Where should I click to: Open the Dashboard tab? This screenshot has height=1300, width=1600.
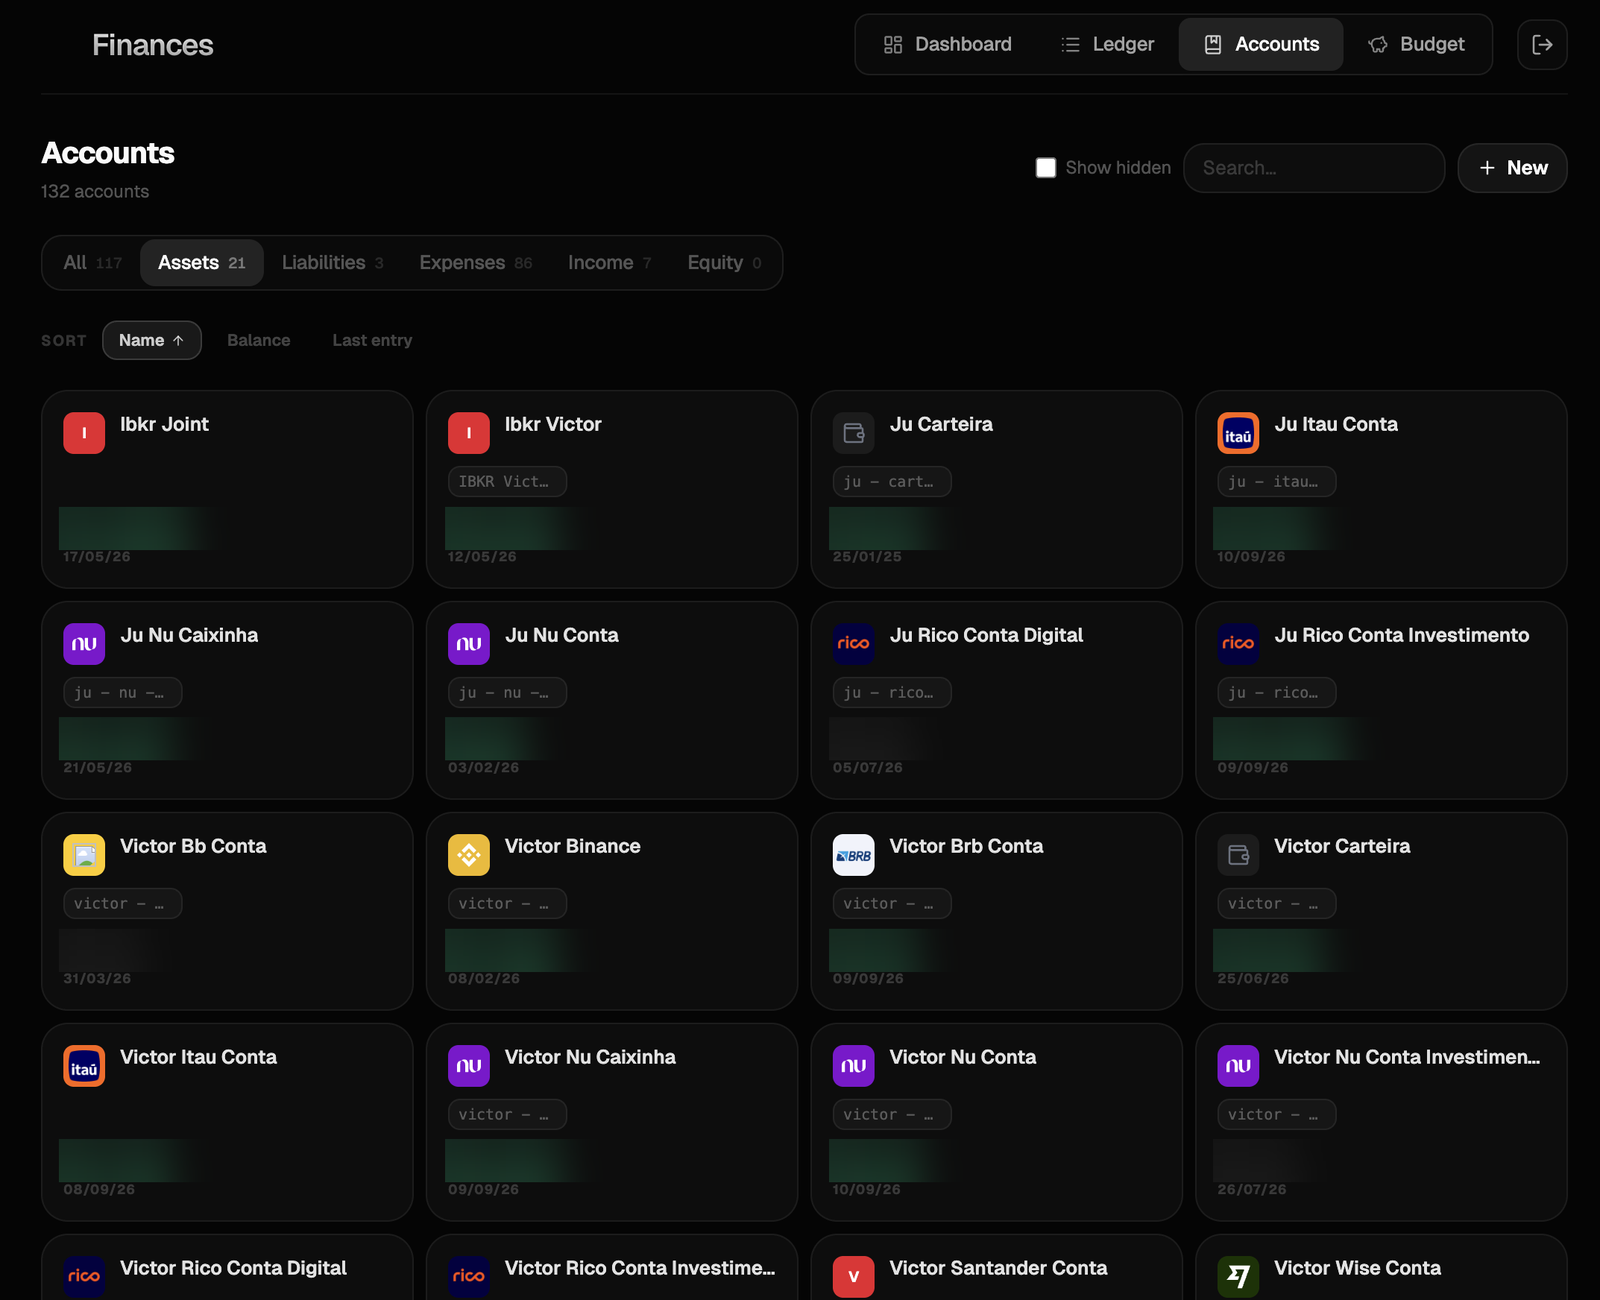click(x=948, y=44)
